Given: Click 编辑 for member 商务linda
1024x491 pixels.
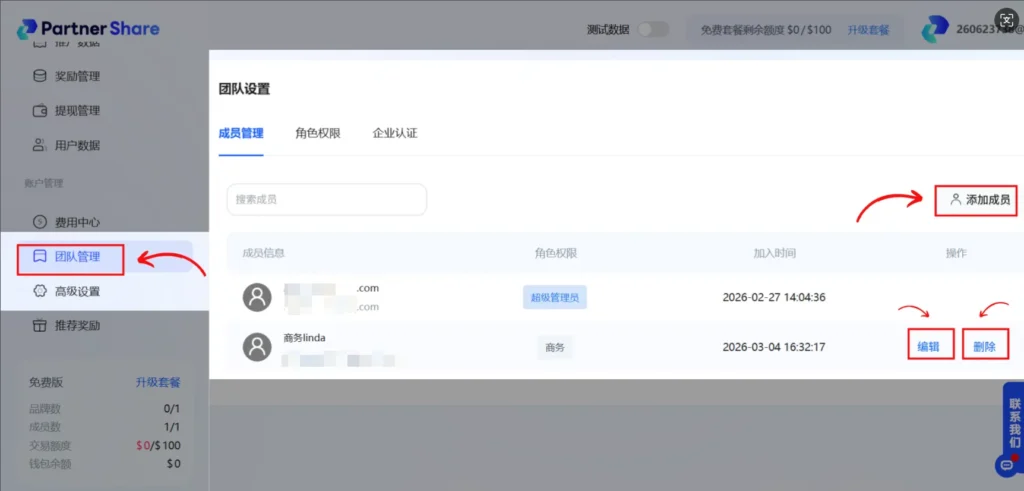Looking at the screenshot, I should [x=928, y=346].
